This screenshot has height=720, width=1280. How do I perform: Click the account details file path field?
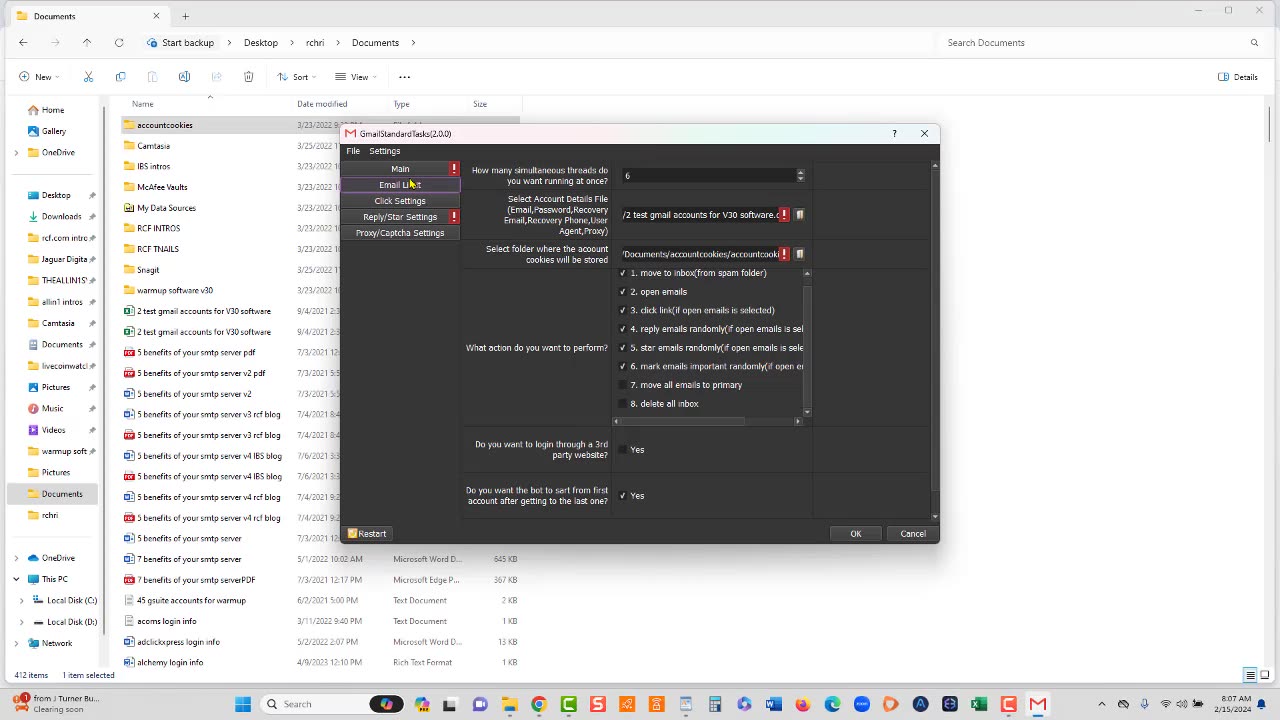(699, 215)
